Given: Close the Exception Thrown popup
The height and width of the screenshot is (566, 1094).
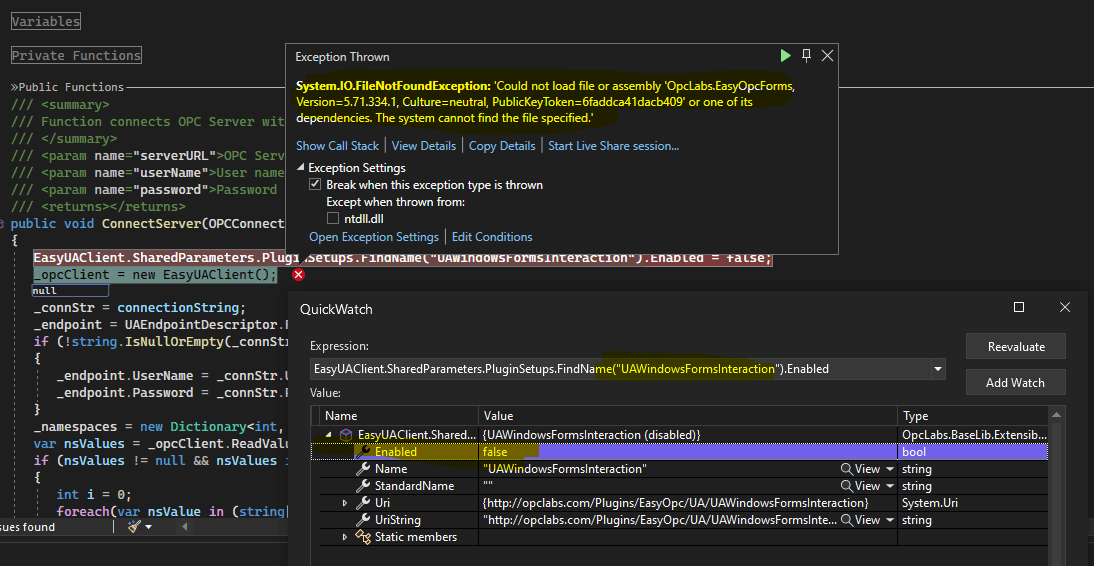Looking at the screenshot, I should point(827,55).
